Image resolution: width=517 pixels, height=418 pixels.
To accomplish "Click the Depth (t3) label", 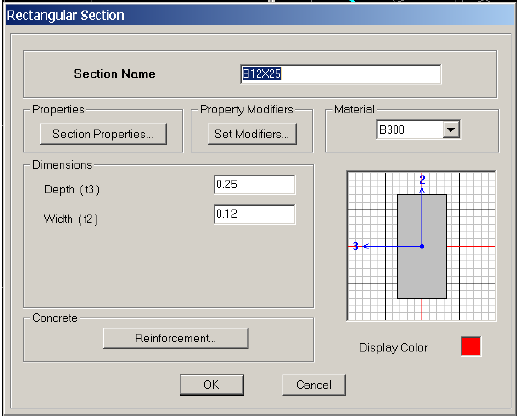I will (x=72, y=189).
